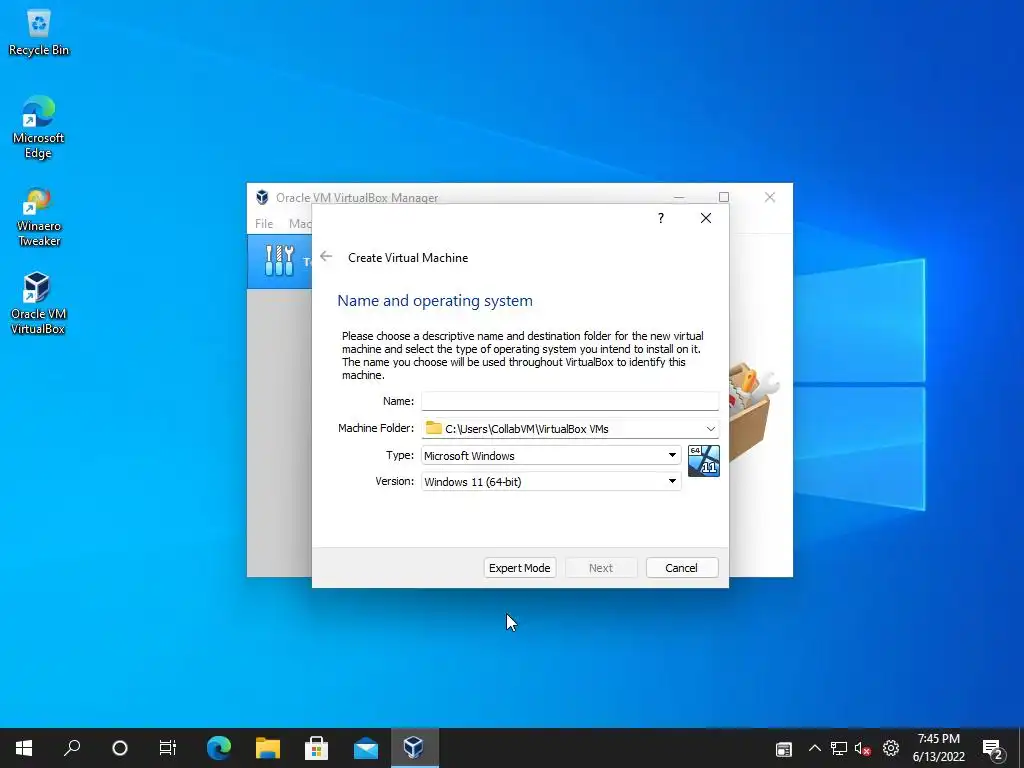Click the VirtualBox logo in the Manager title bar
The image size is (1024, 768).
pyautogui.click(x=263, y=197)
